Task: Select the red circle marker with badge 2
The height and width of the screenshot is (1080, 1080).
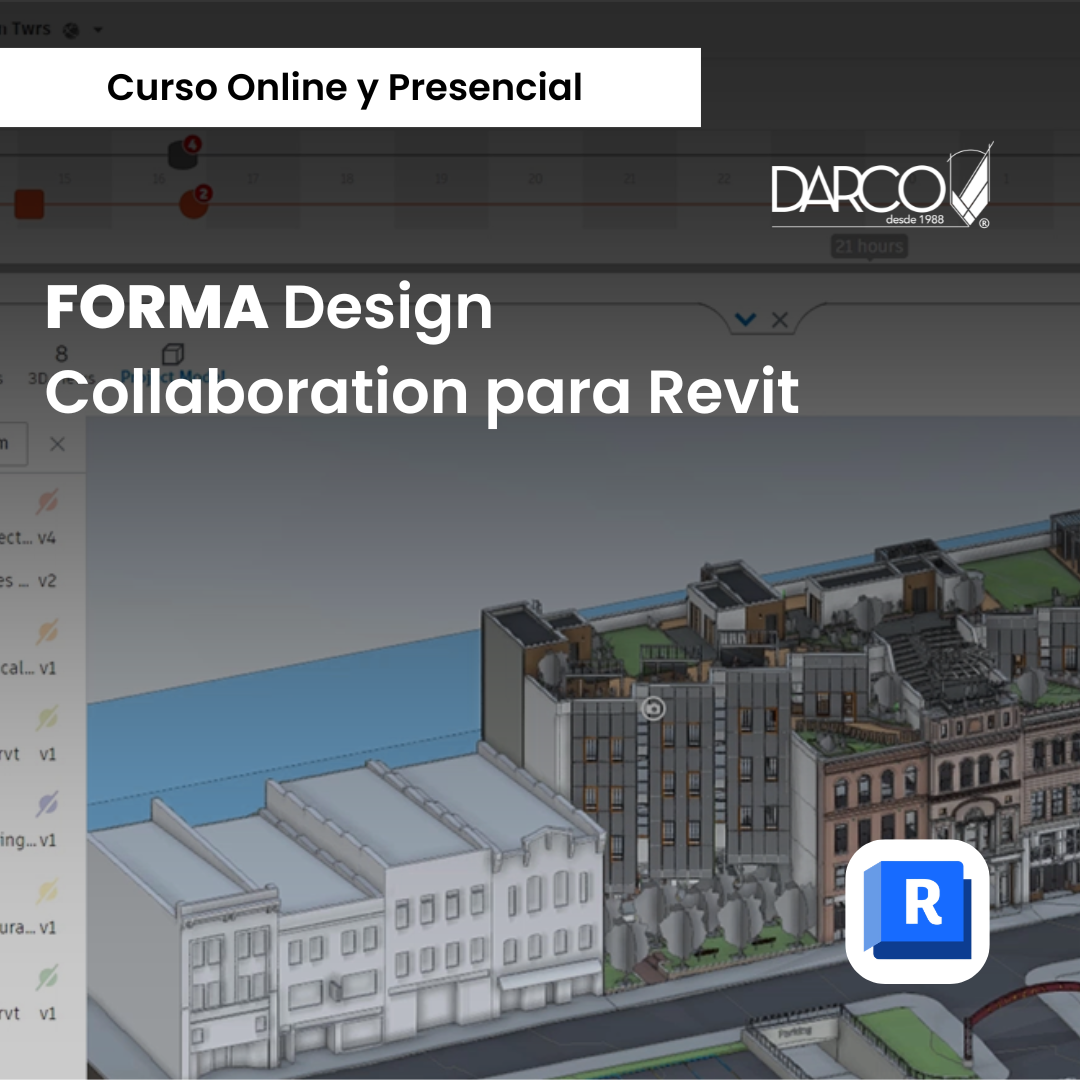Action: point(194,202)
